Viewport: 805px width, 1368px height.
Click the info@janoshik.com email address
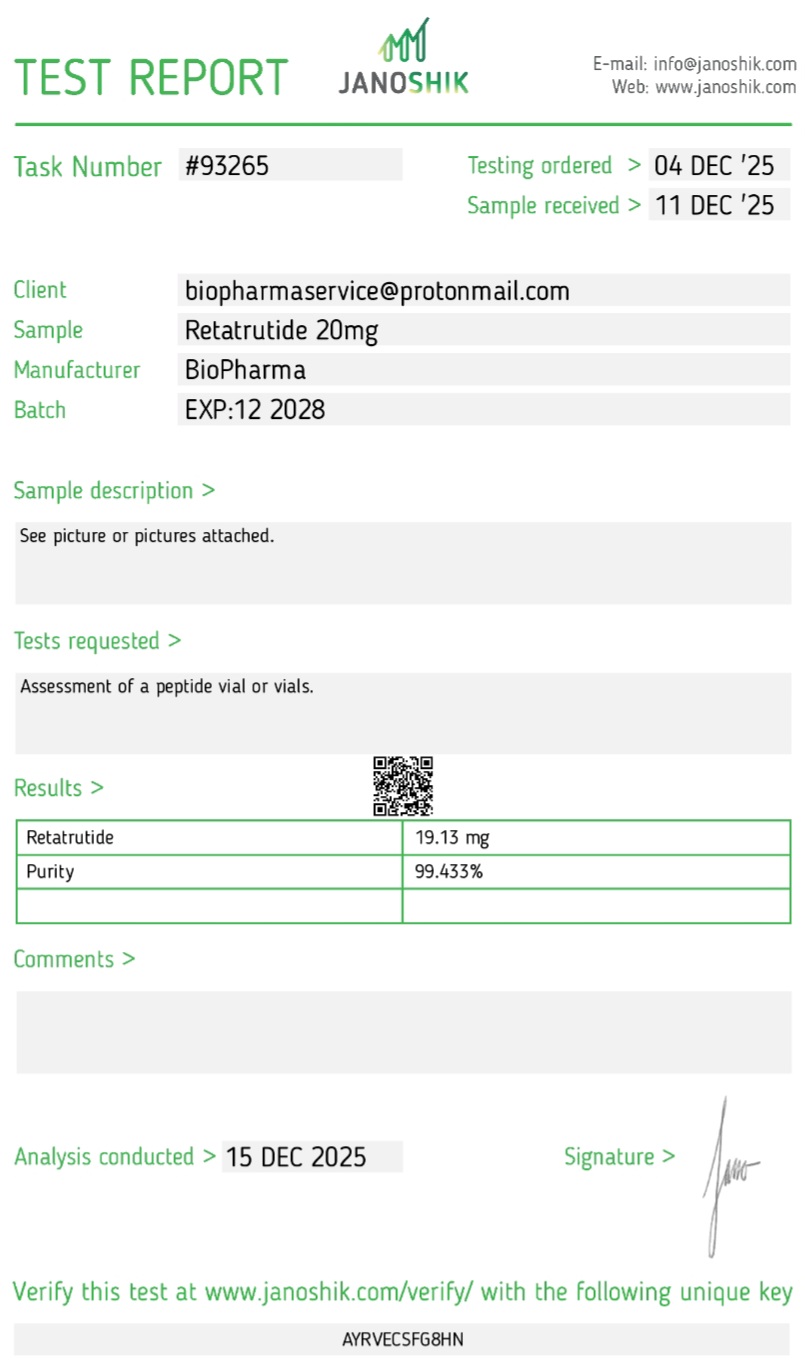(x=725, y=64)
